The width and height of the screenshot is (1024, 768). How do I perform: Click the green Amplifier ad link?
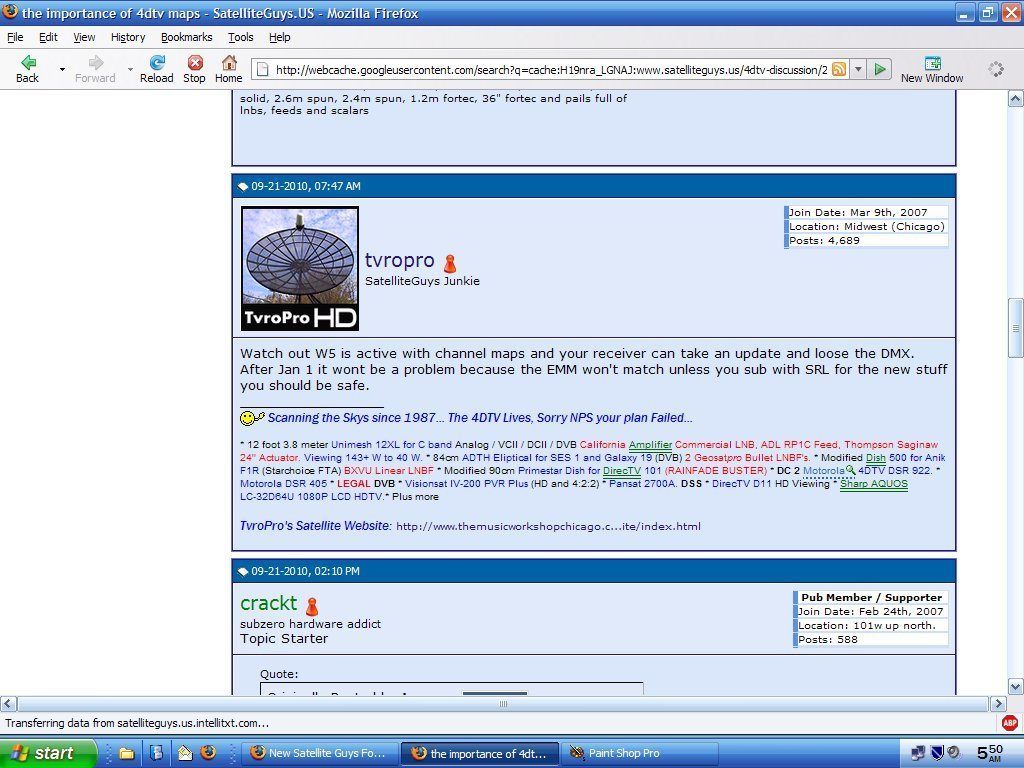[650, 445]
